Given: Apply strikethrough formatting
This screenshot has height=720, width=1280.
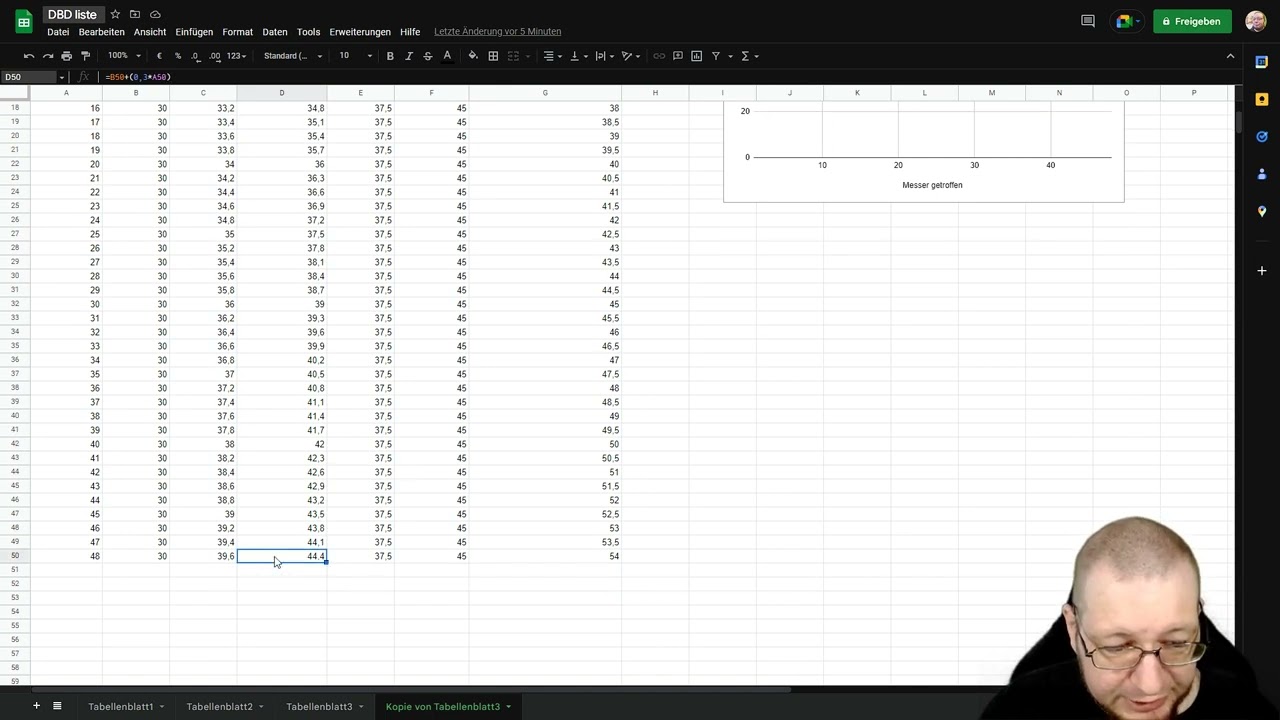Looking at the screenshot, I should click(x=428, y=56).
